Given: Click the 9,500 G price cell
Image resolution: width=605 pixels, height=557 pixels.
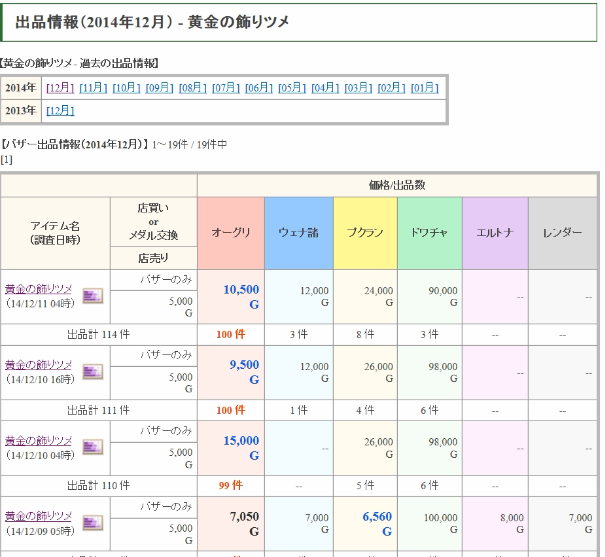Looking at the screenshot, I should tap(231, 372).
